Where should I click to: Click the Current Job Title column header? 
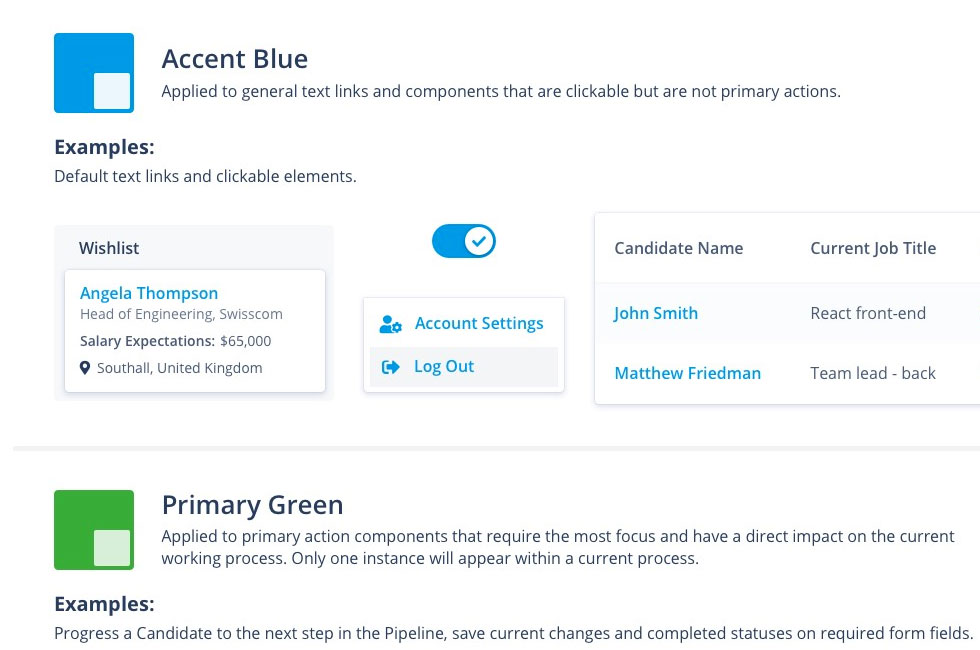click(x=873, y=248)
